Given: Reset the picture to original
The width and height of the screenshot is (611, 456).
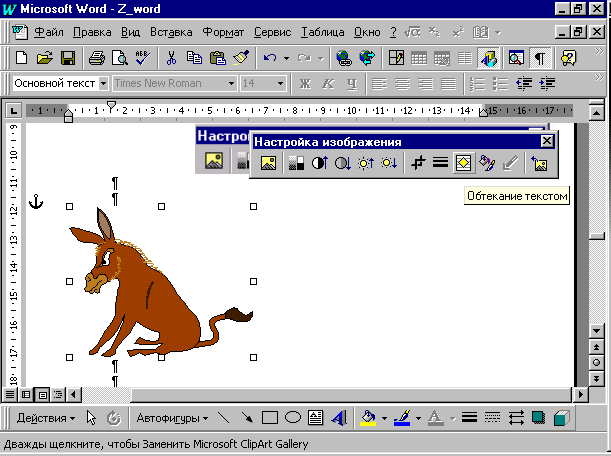Looking at the screenshot, I should tap(540, 163).
